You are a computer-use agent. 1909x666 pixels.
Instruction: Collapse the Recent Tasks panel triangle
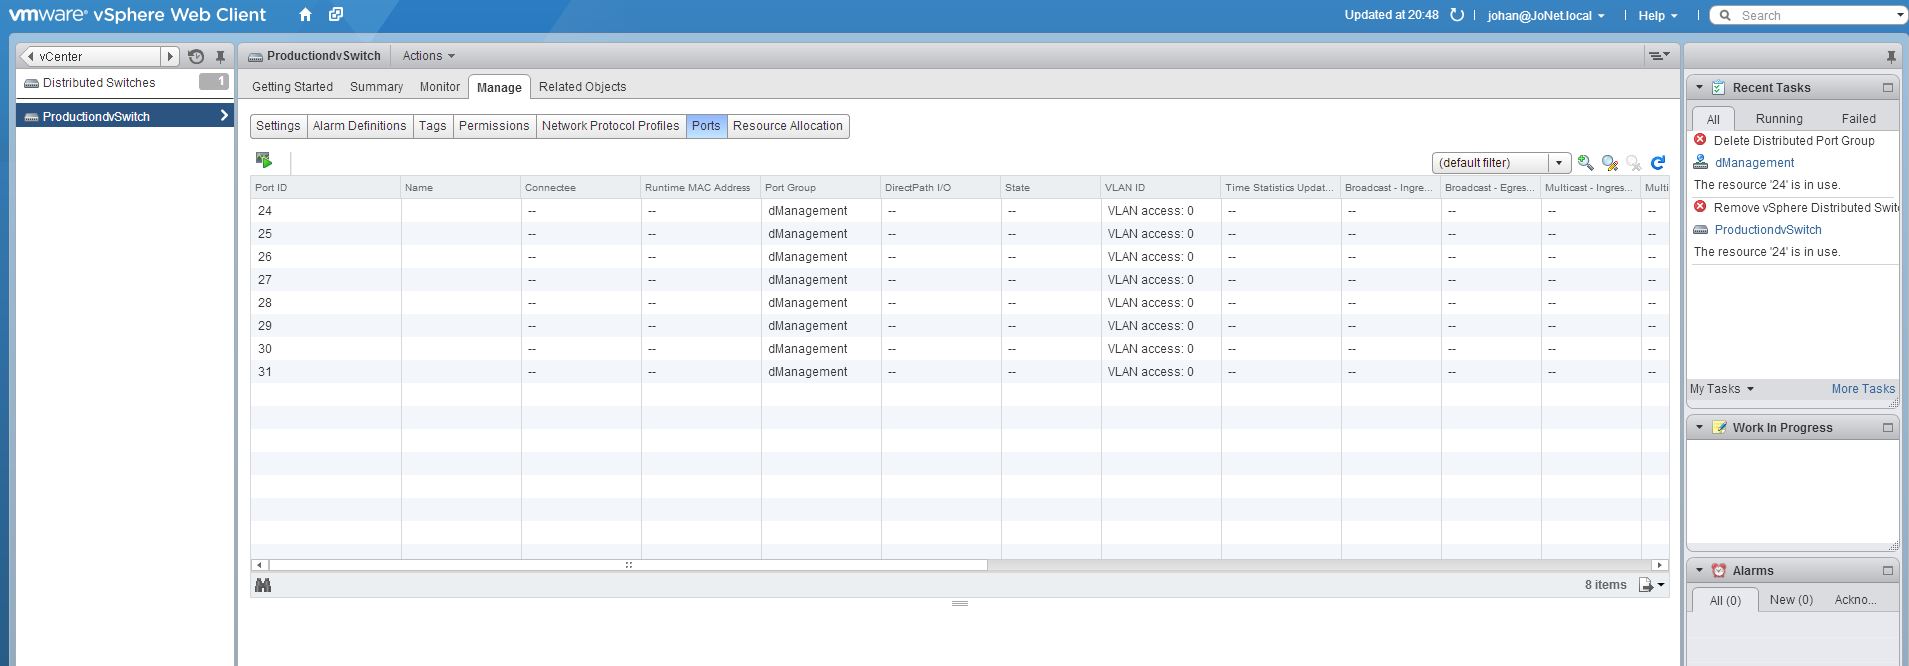[x=1699, y=88]
